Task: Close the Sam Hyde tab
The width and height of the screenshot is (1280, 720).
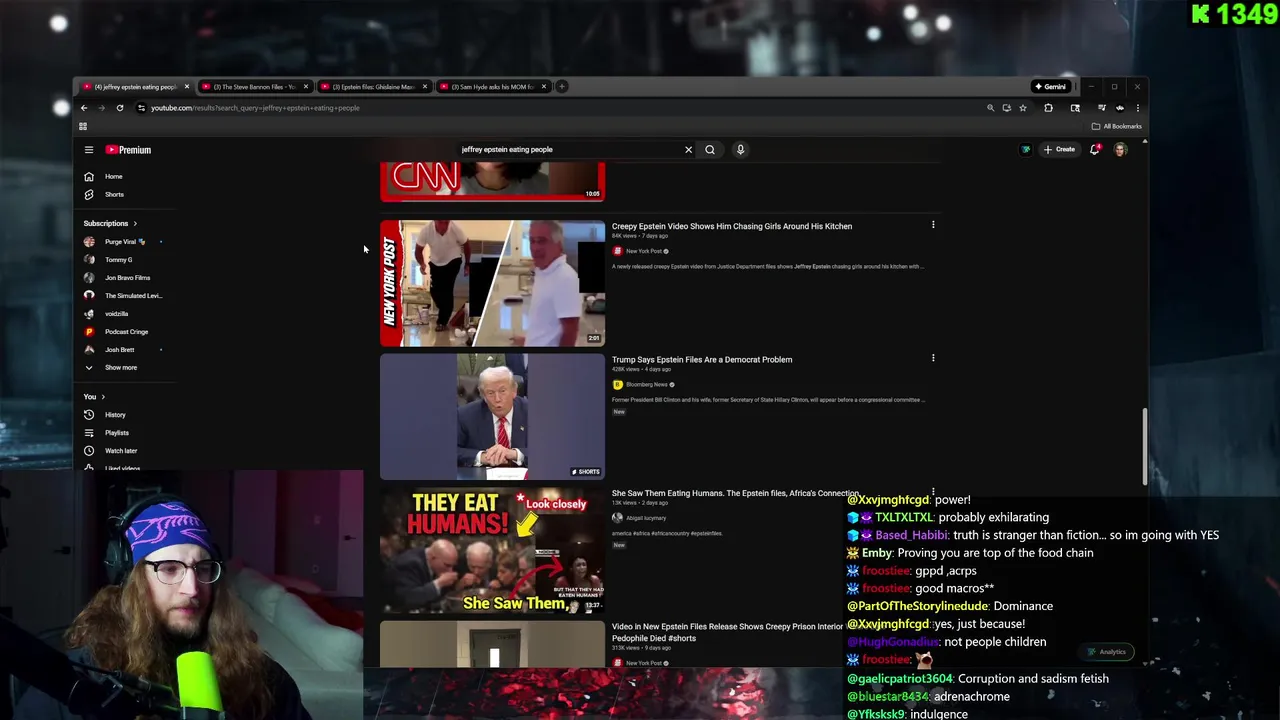Action: (544, 87)
